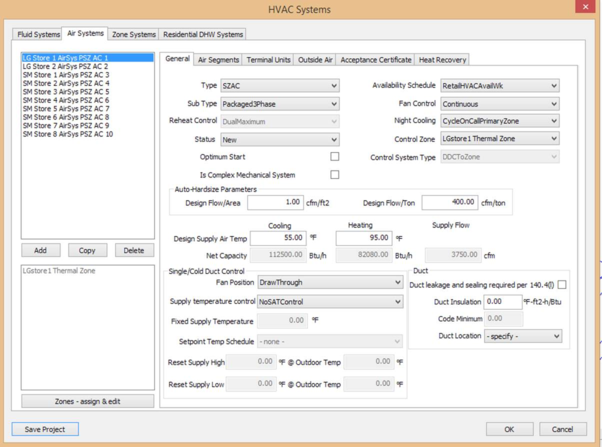Open the Duct Location specify dropdown
The height and width of the screenshot is (447, 602).
coord(522,336)
